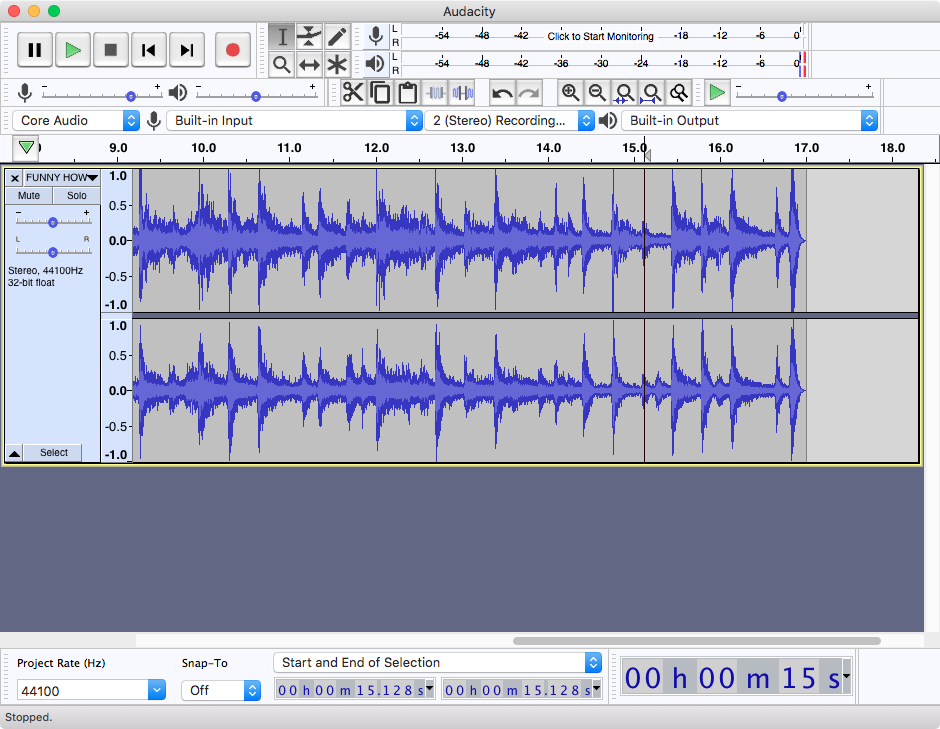Solo the FUNNY HOW track
Viewport: 940px width, 729px height.
[76, 195]
